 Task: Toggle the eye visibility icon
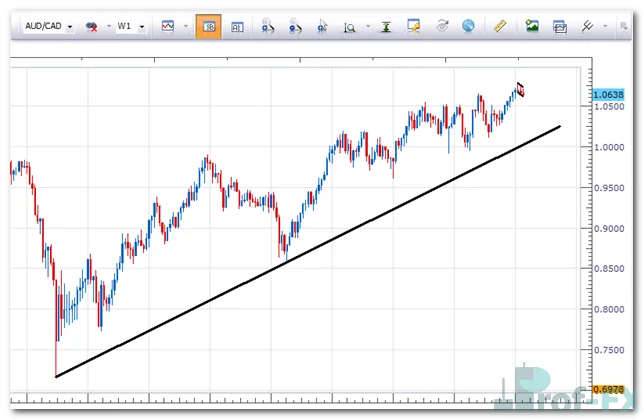(x=441, y=26)
